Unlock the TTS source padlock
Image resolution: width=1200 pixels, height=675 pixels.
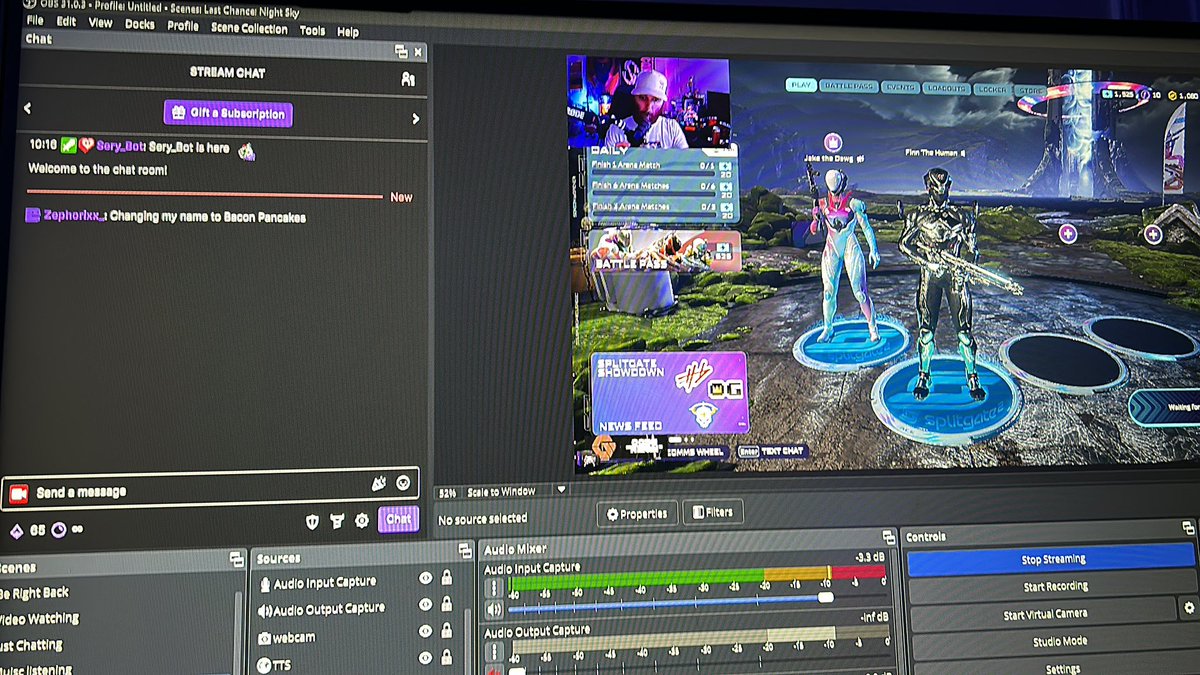447,657
